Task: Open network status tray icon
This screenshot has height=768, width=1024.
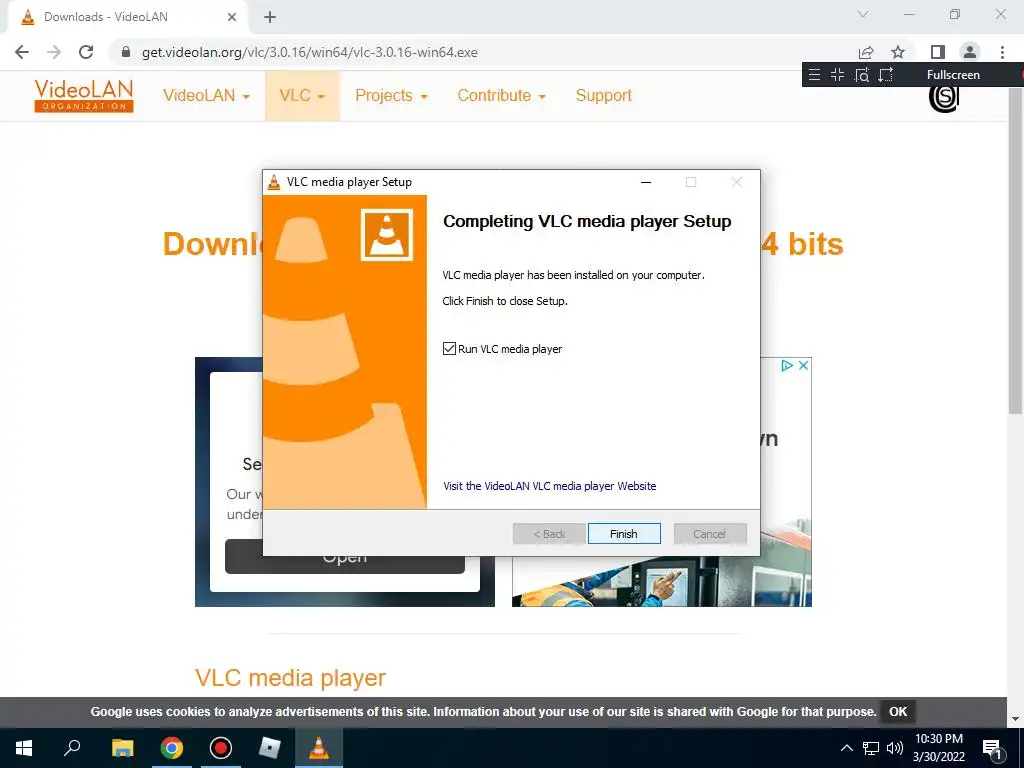Action: pyautogui.click(x=871, y=748)
